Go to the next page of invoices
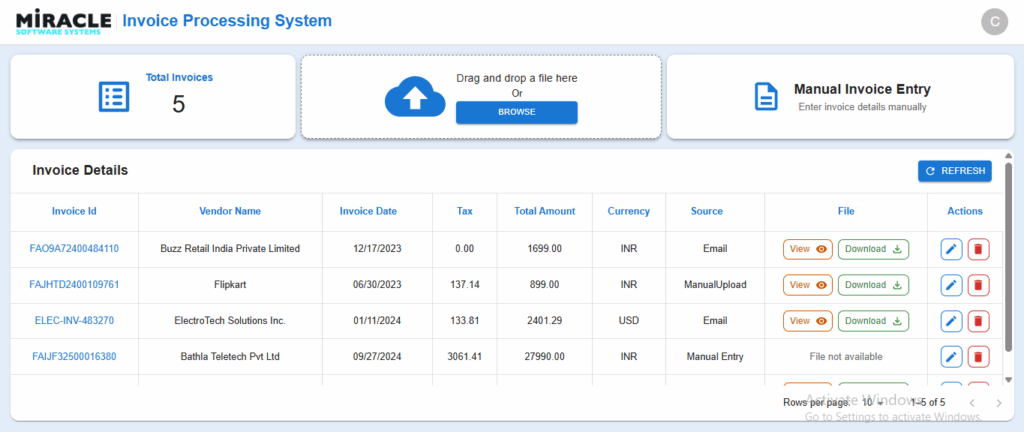The height and width of the screenshot is (432, 1024). [x=999, y=403]
